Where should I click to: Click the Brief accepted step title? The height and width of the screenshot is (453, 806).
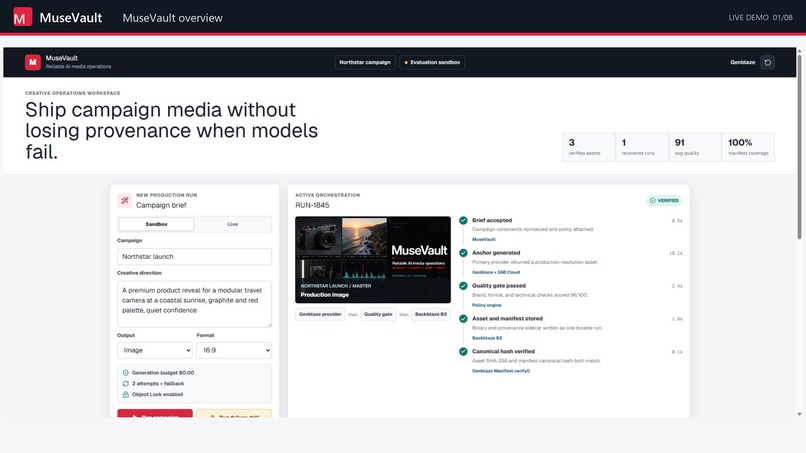click(x=492, y=220)
